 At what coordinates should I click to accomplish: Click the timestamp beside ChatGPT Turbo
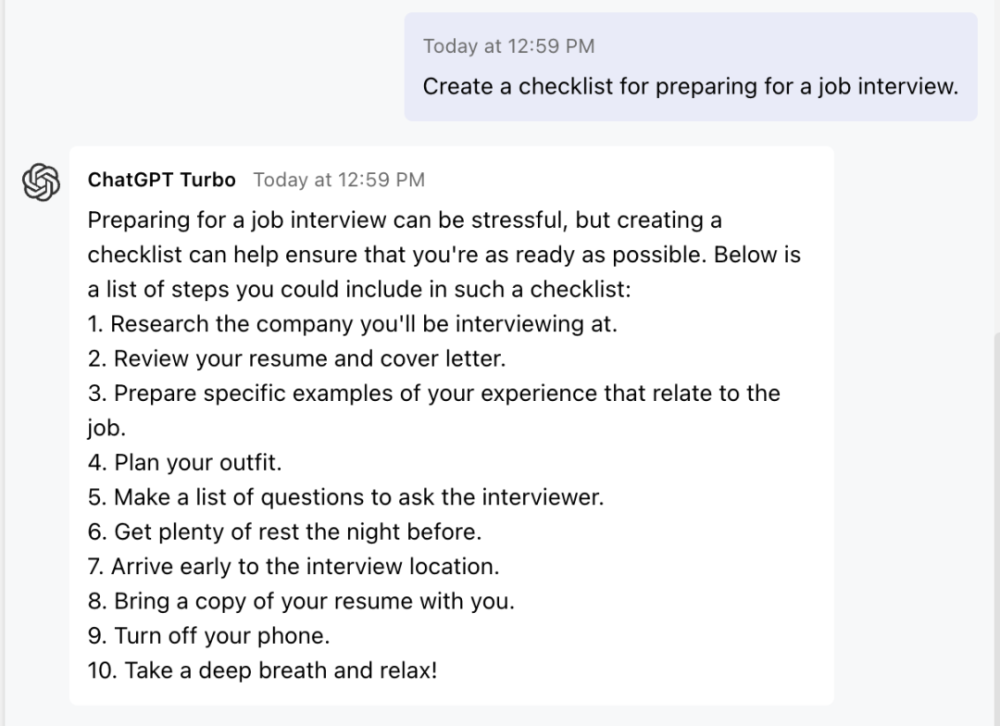[x=339, y=180]
